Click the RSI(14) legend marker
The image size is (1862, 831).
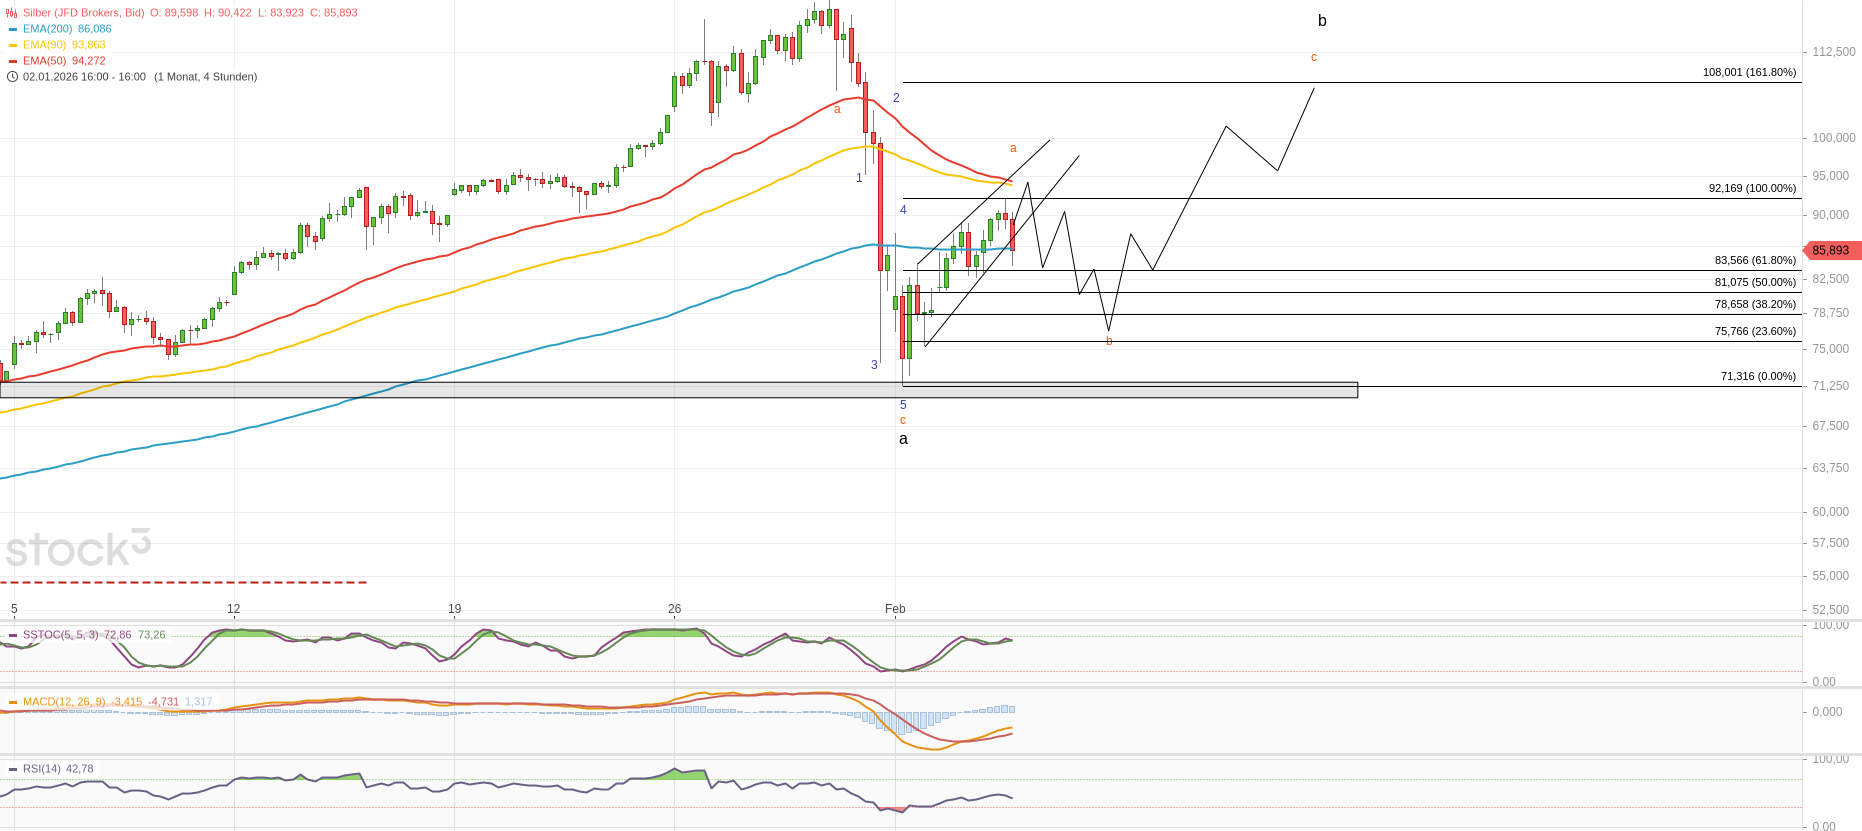[13, 769]
